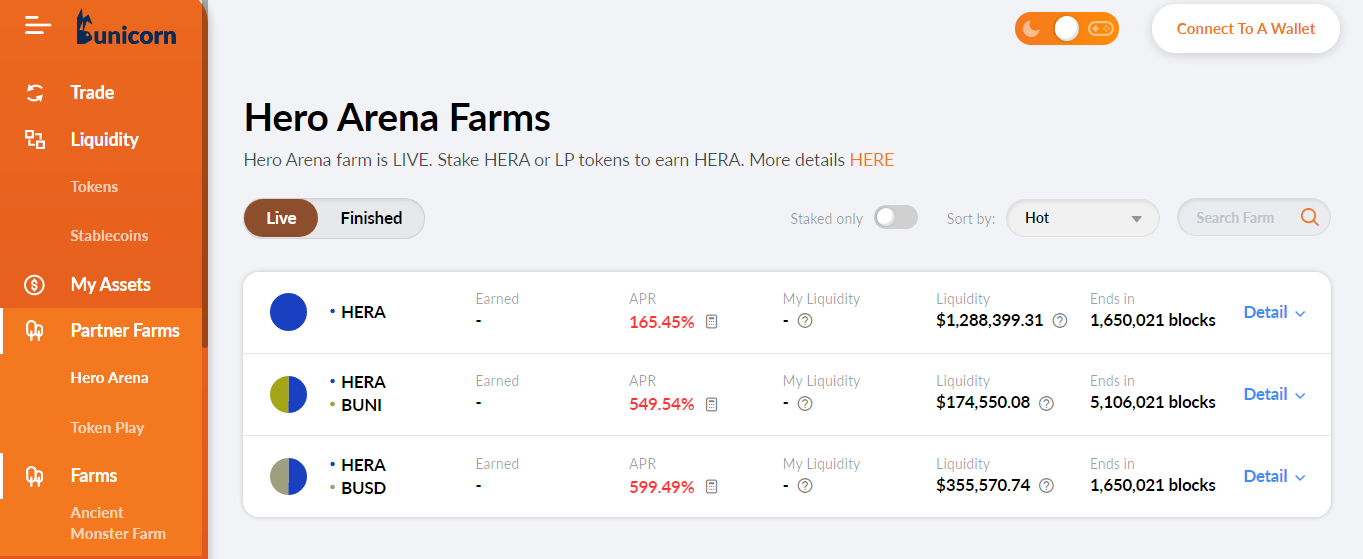Click the search magnifier icon
Screen dimensions: 1363x559
(x=1309, y=217)
